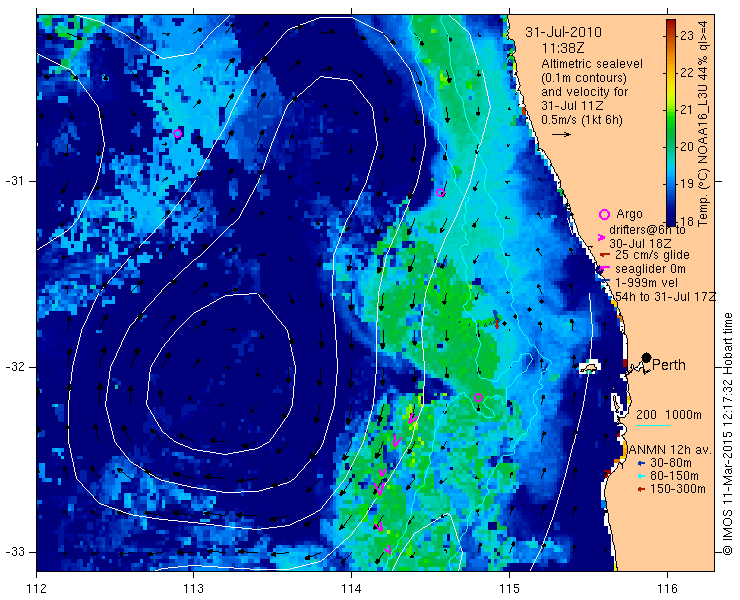The width and height of the screenshot is (740, 600).
Task: Click the latitude axis label '-33'
Action: tap(14, 552)
